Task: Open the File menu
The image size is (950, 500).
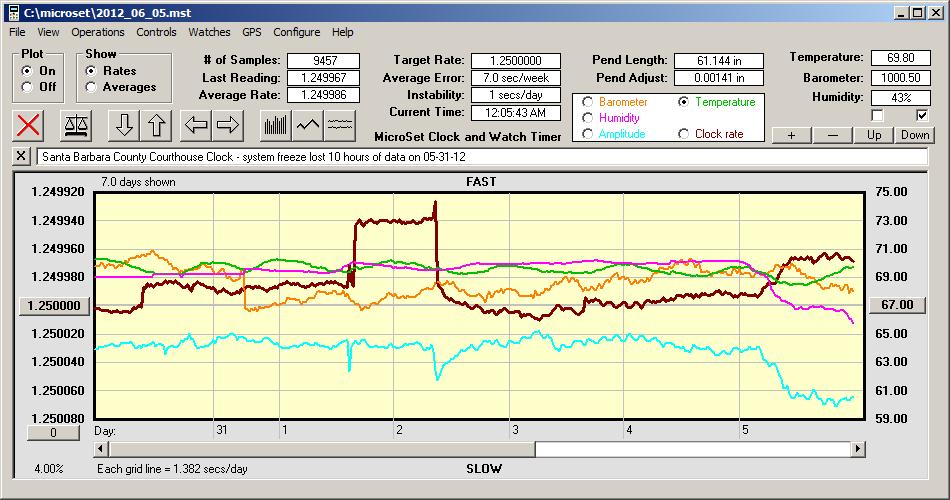Action: [17, 32]
